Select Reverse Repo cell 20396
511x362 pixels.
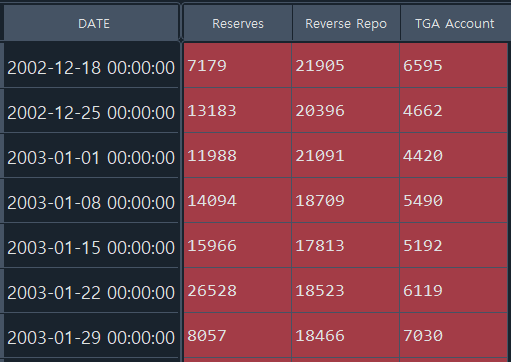coord(346,110)
